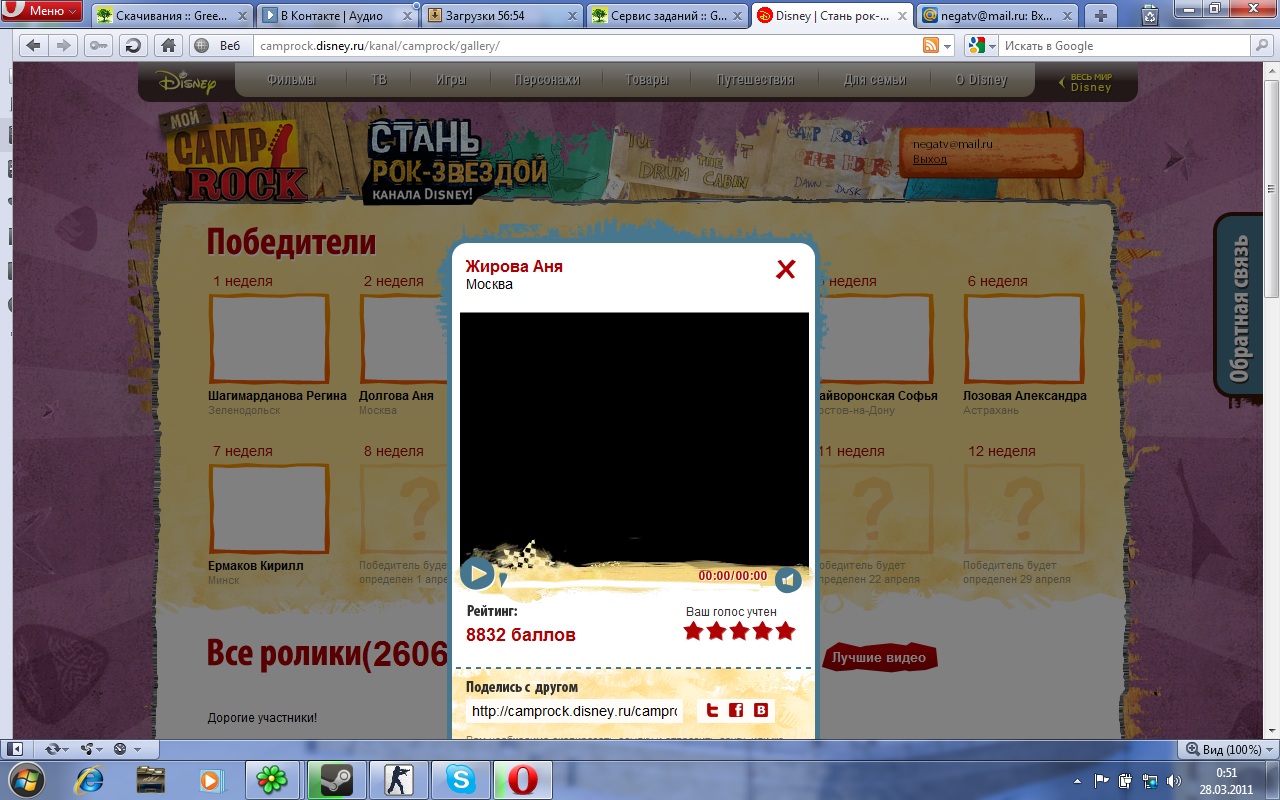
Task: Open Steam from the taskbar
Action: (335, 779)
